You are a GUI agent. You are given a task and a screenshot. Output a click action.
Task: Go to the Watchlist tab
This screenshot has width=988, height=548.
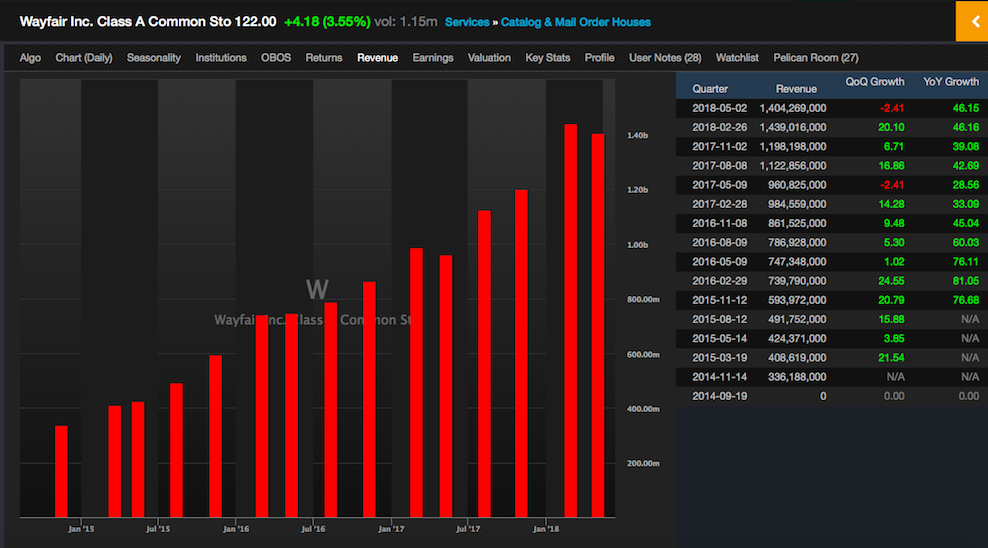point(737,58)
